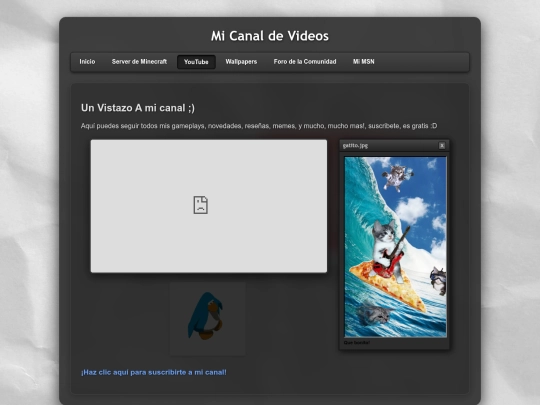Viewport: 540px width, 405px height.
Task: Open the surfing cat picture
Action: click(395, 247)
